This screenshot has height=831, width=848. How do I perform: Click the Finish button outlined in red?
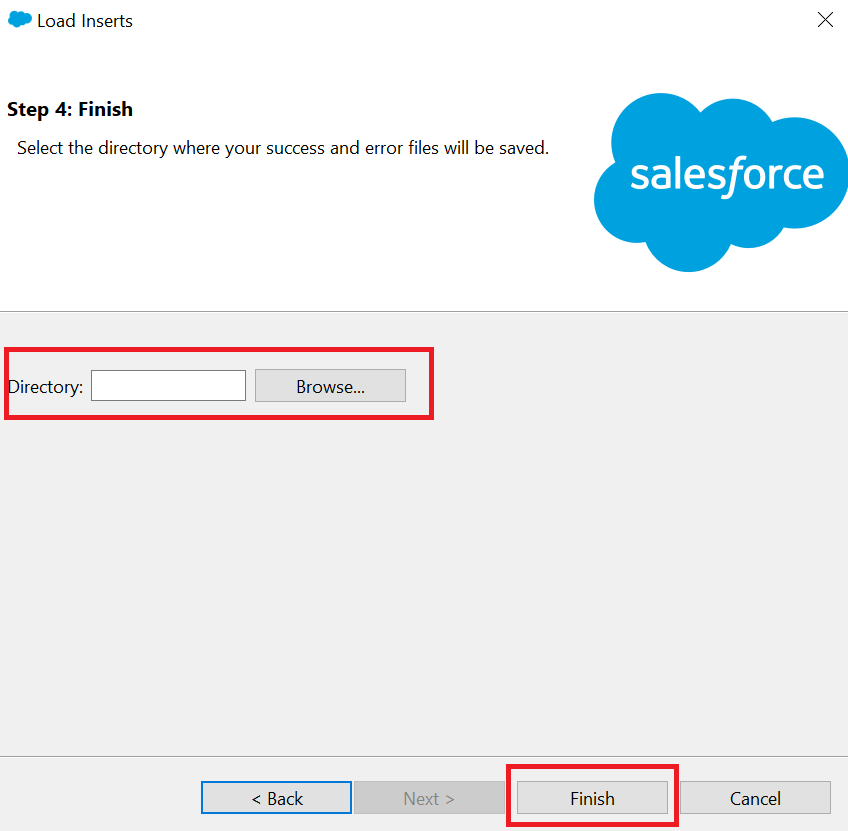point(592,797)
